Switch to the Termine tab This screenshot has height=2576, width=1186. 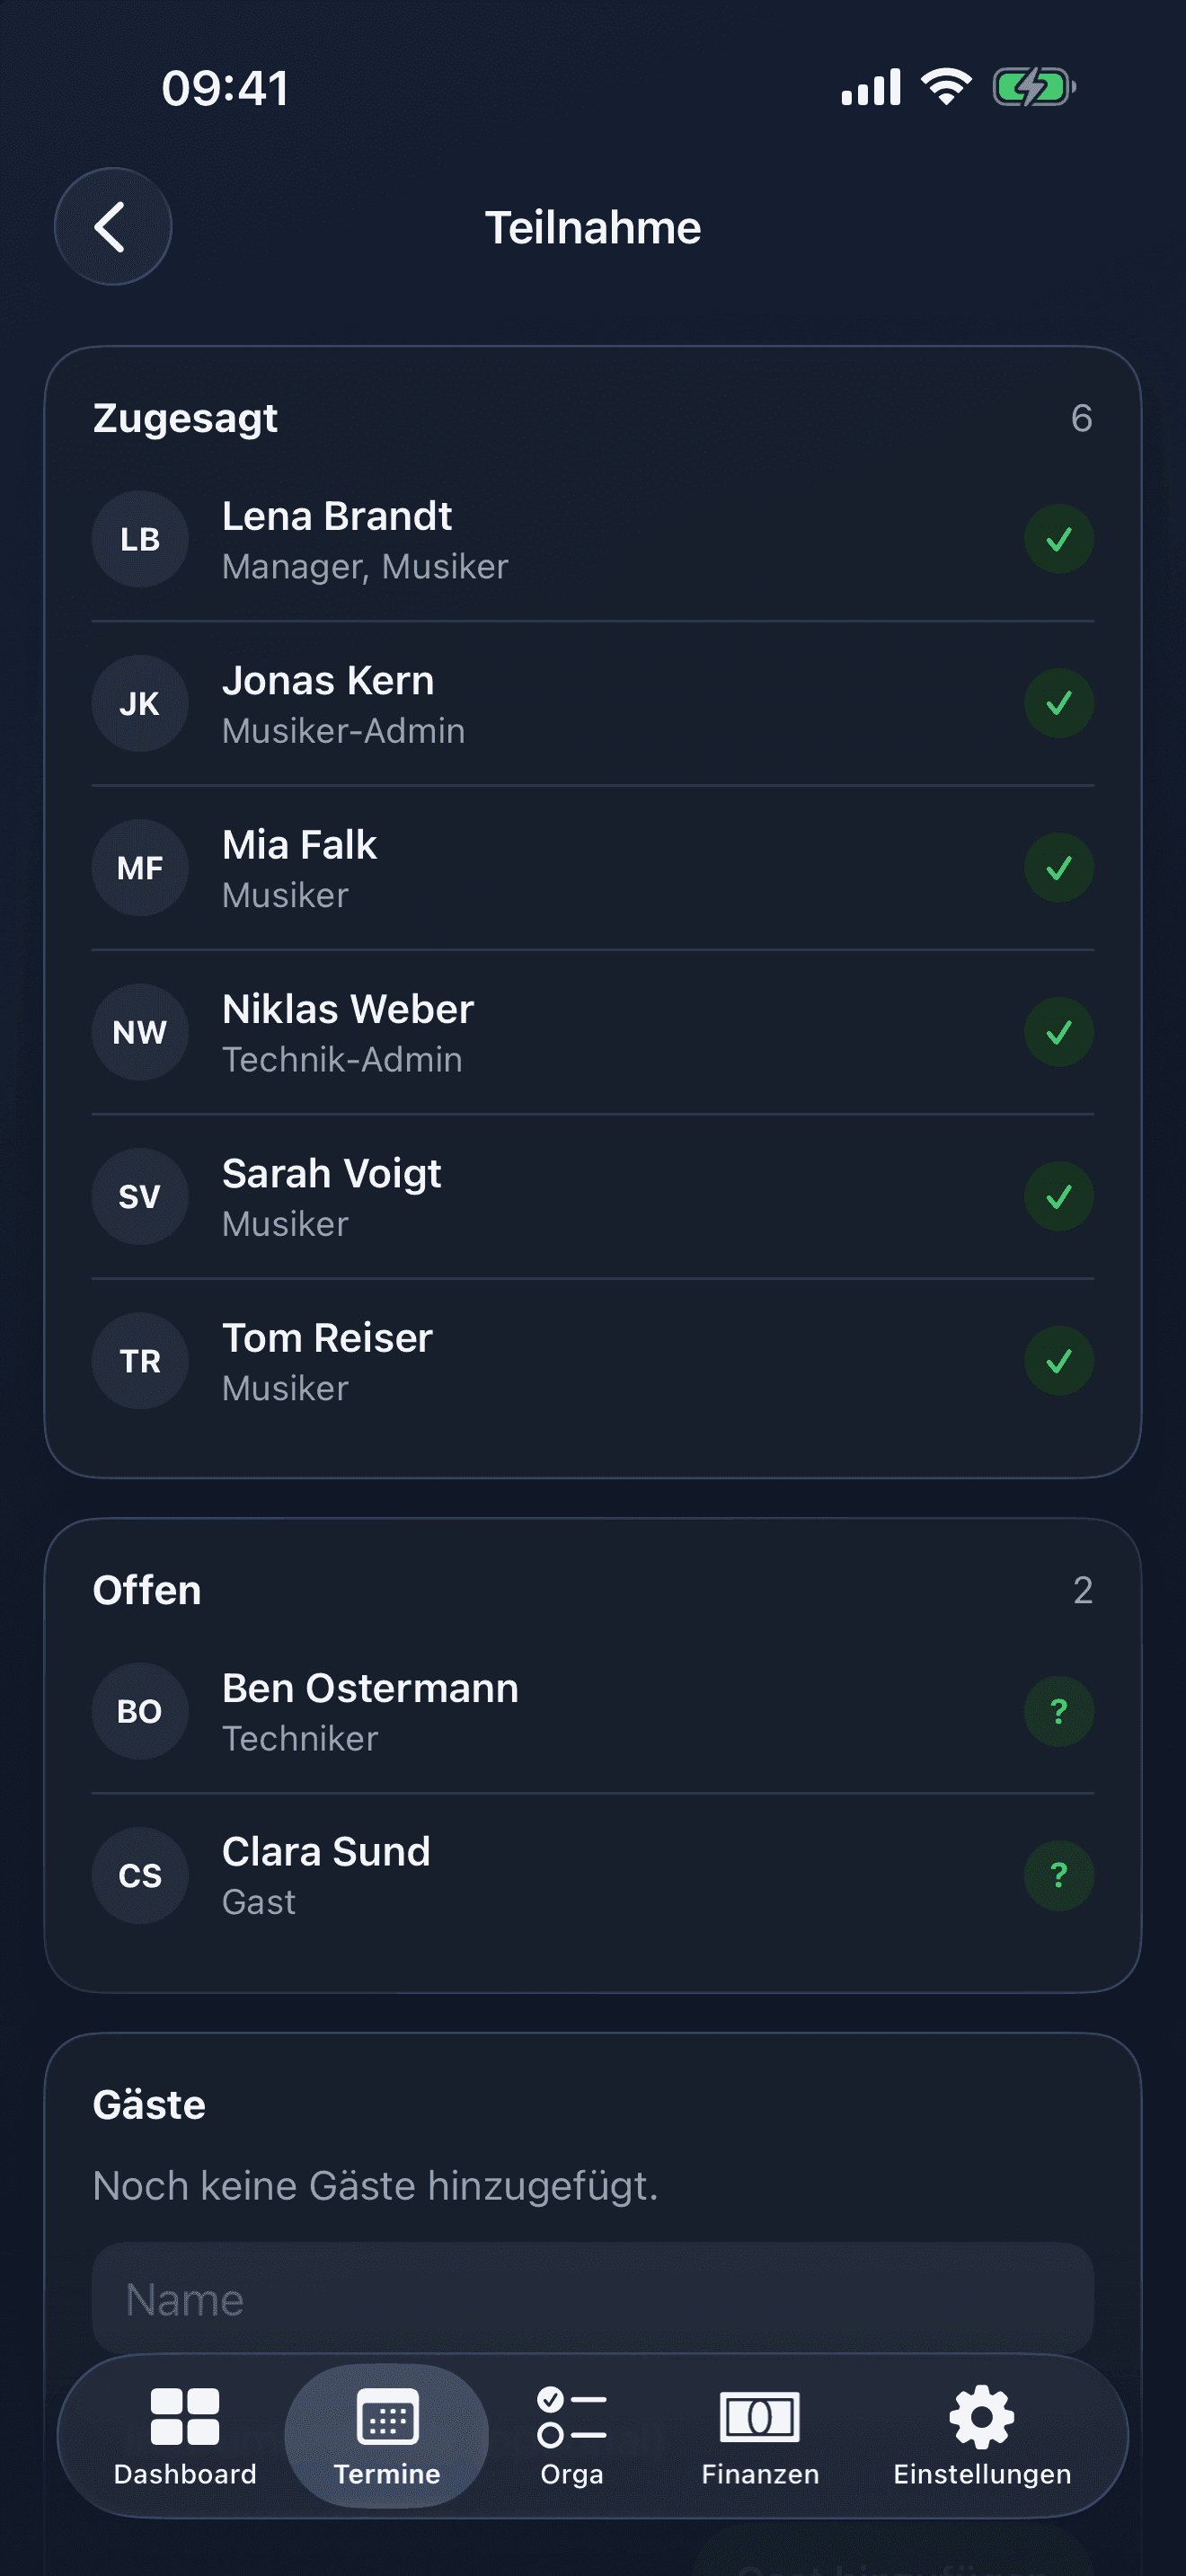pos(387,2436)
